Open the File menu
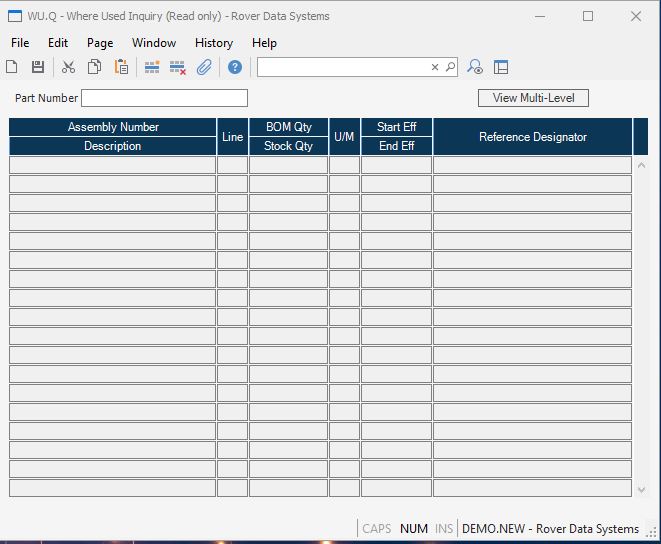The width and height of the screenshot is (661, 544). point(20,43)
